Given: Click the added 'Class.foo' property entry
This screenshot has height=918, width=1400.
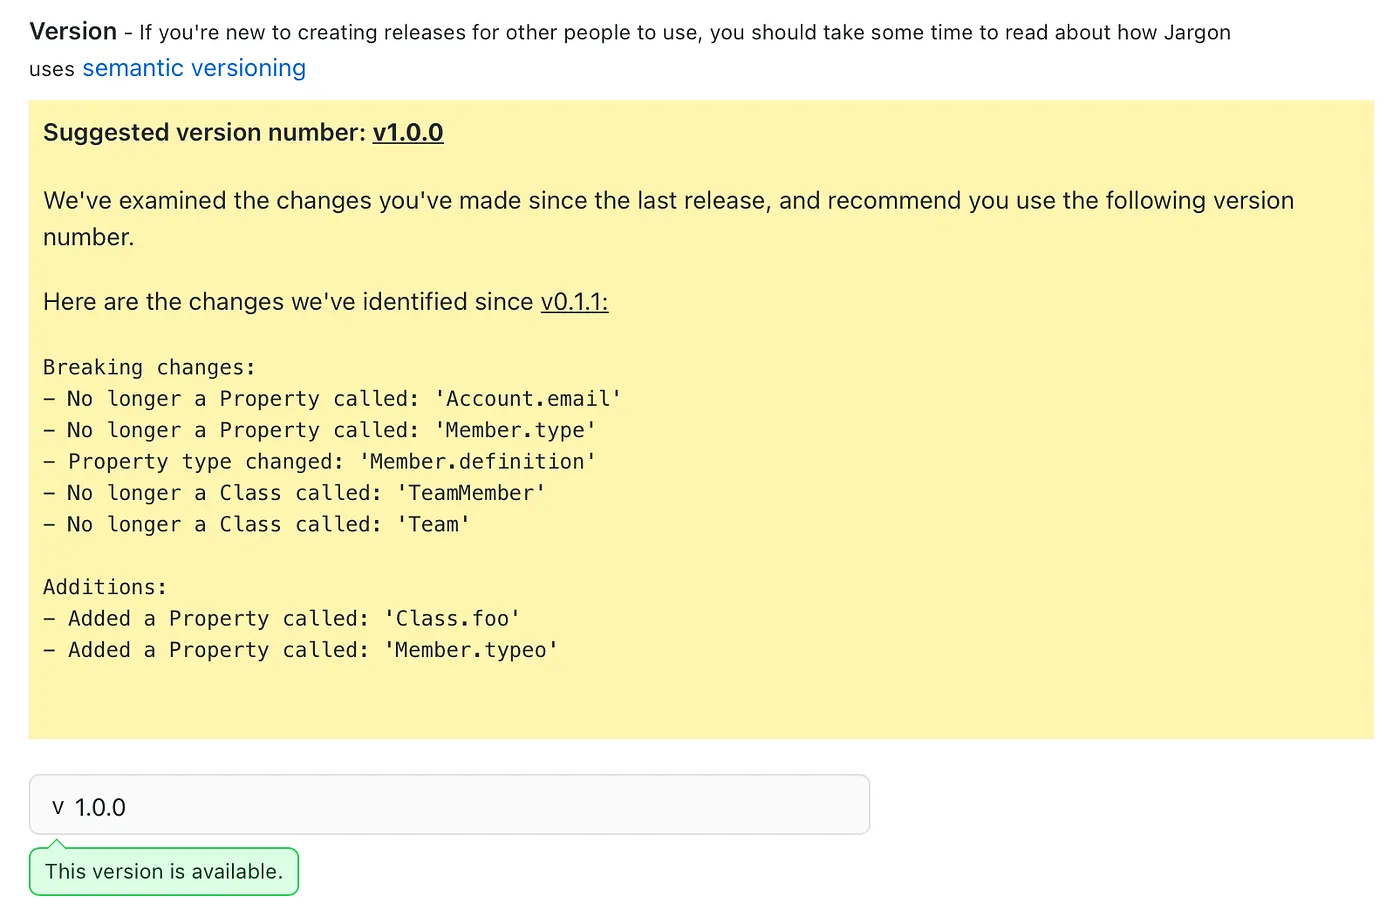Looking at the screenshot, I should pos(281,618).
